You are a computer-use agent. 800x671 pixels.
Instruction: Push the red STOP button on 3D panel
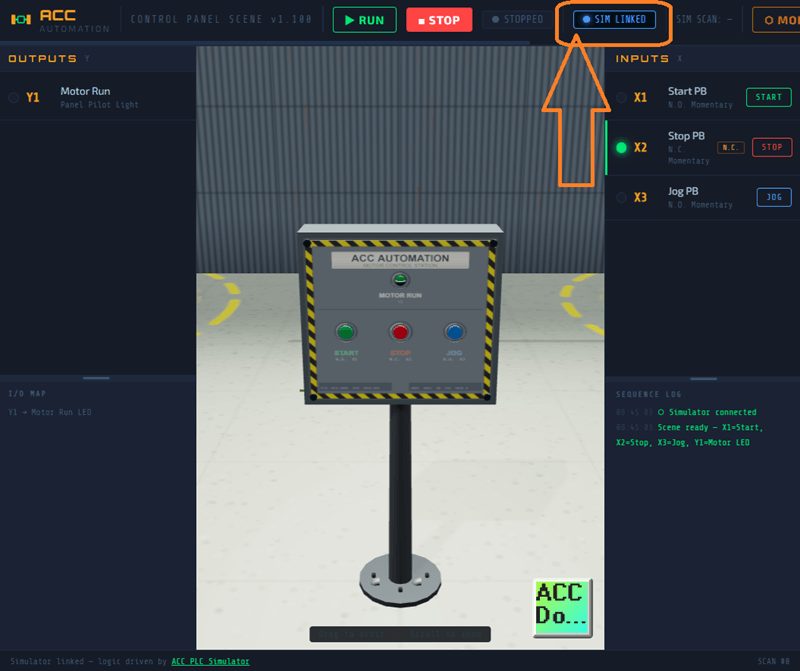coord(400,332)
